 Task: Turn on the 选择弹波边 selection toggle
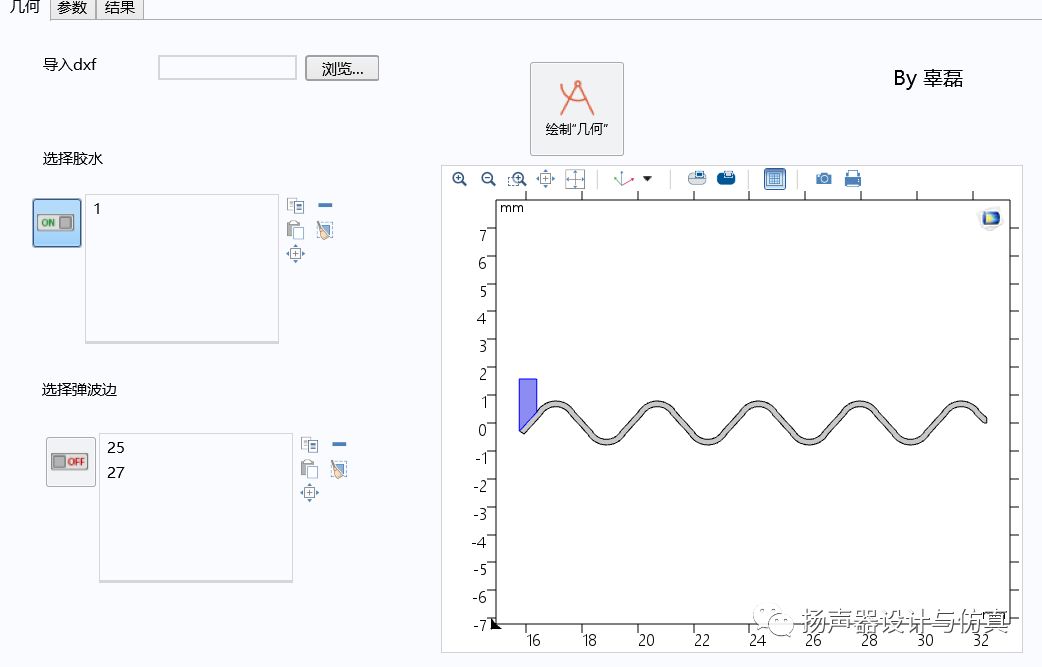tap(71, 462)
